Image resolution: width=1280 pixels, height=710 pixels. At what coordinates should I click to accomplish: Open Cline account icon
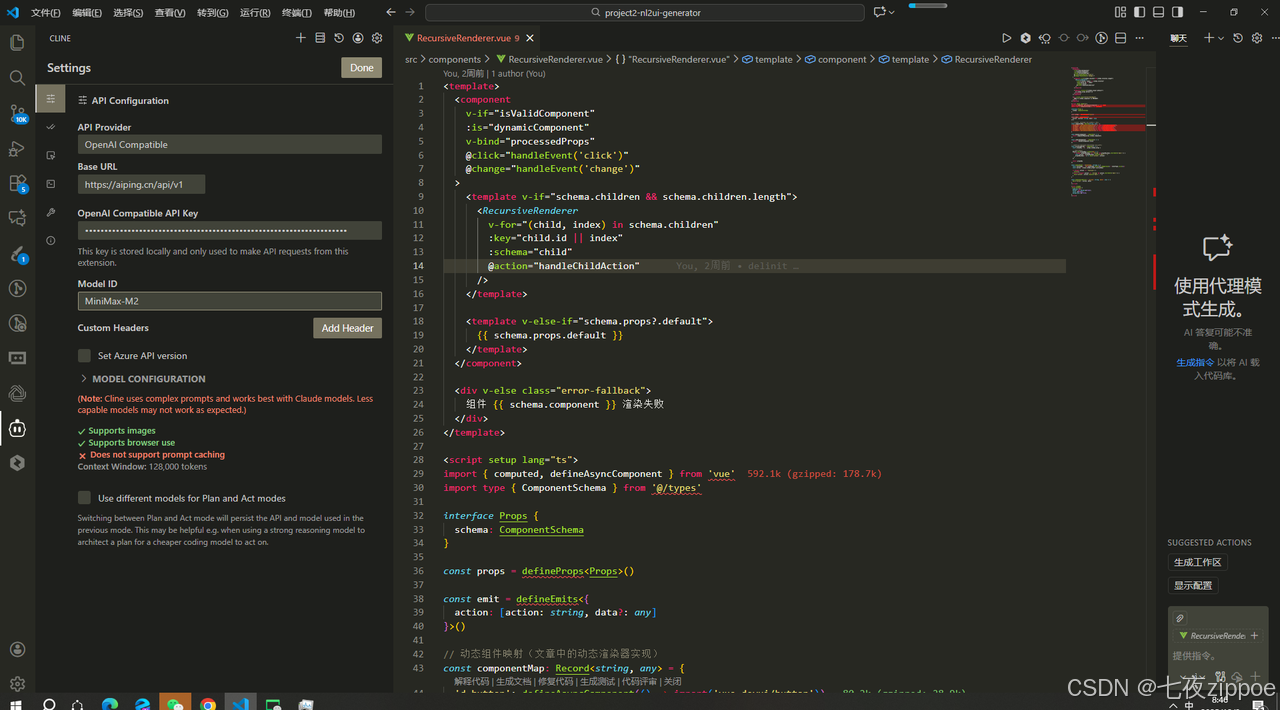click(x=358, y=38)
